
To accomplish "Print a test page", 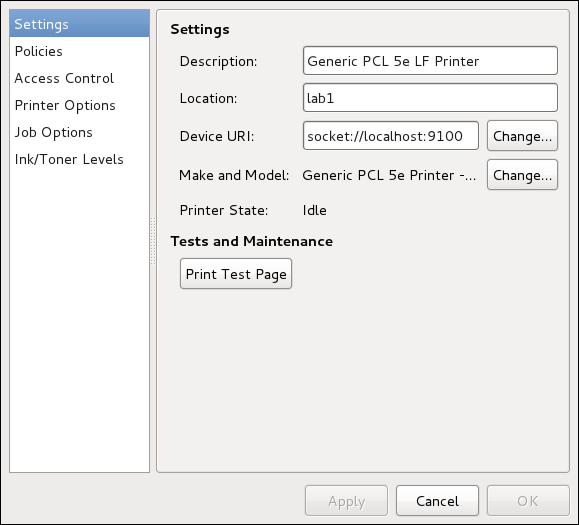I will [236, 274].
